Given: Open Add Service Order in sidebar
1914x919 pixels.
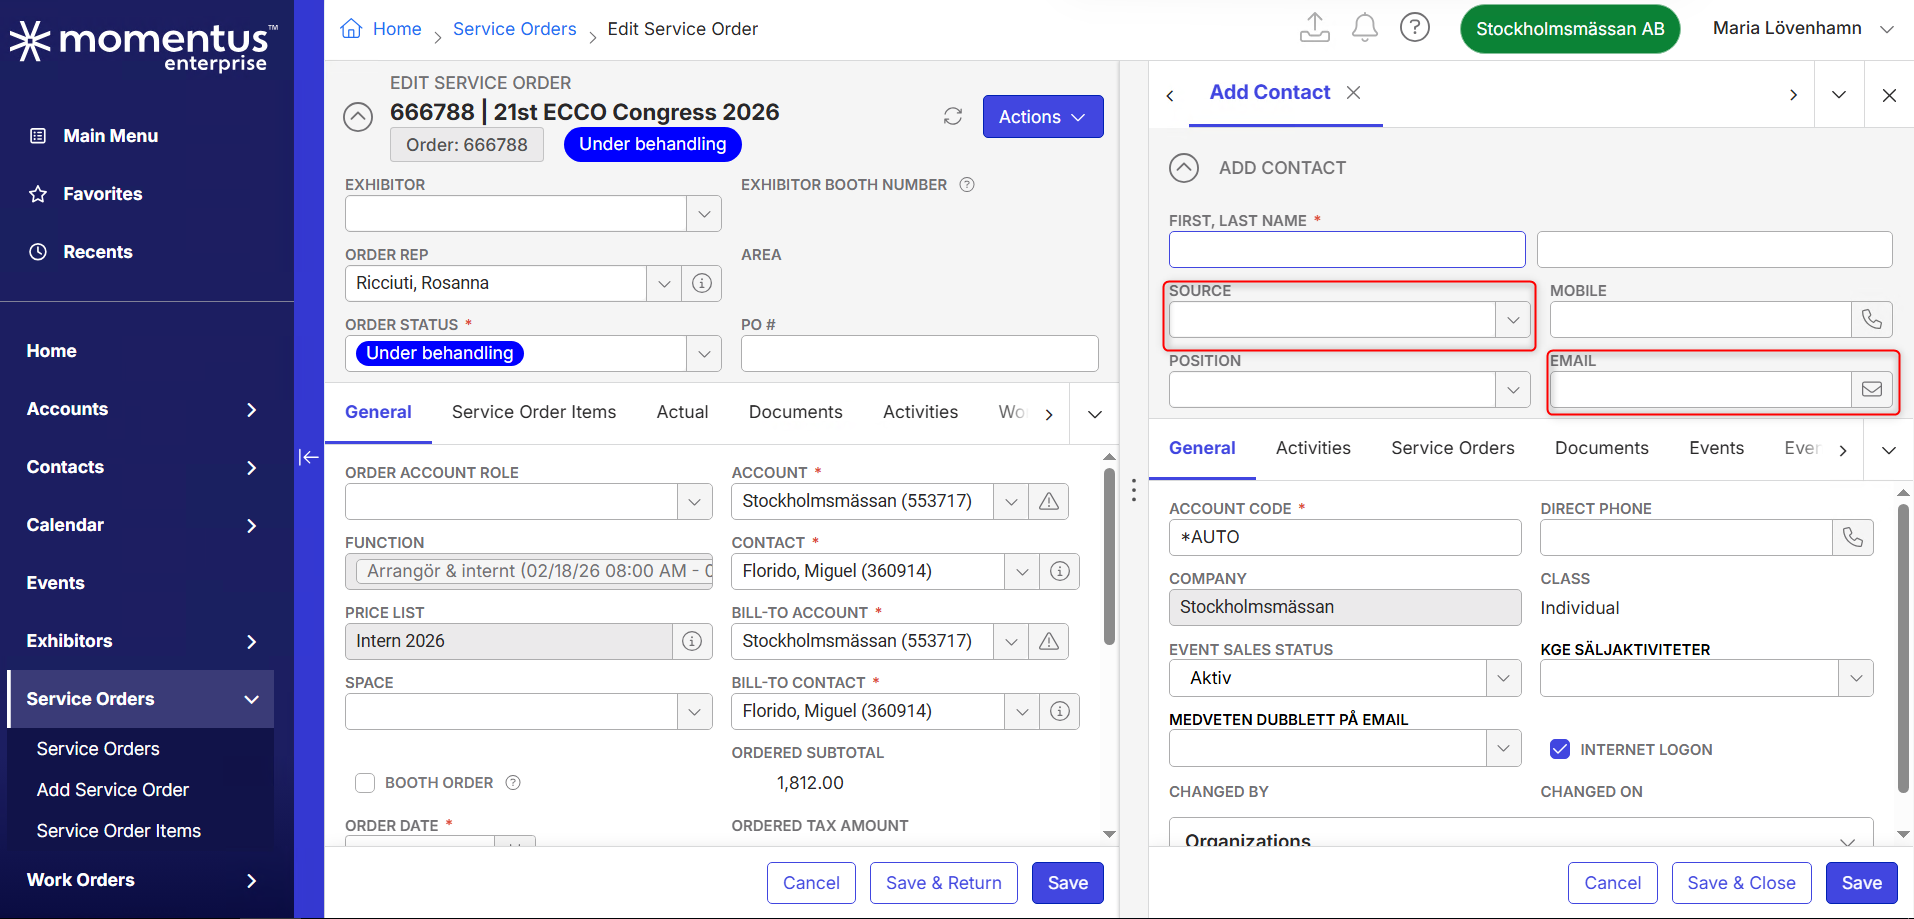Looking at the screenshot, I should tap(113, 790).
